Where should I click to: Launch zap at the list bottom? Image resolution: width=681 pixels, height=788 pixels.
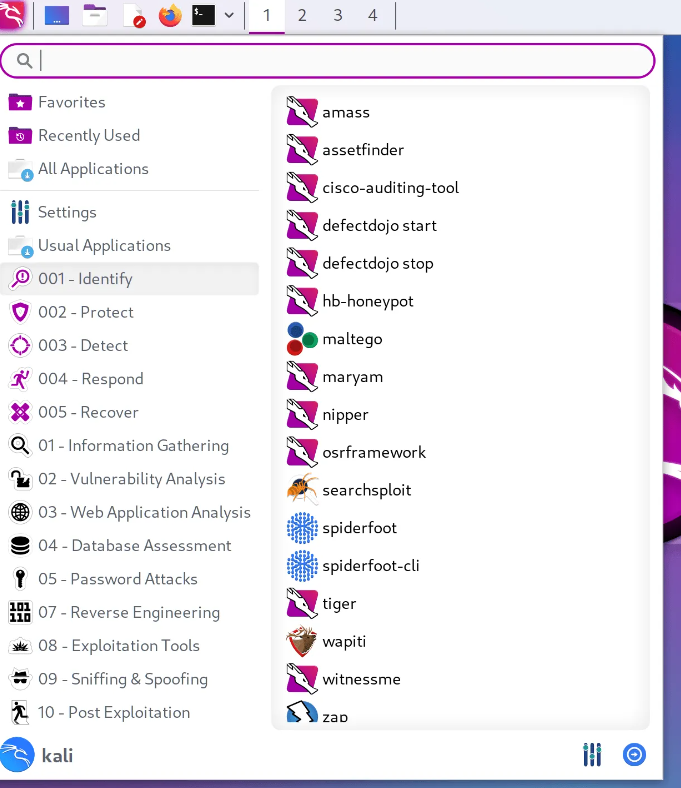click(460, 713)
